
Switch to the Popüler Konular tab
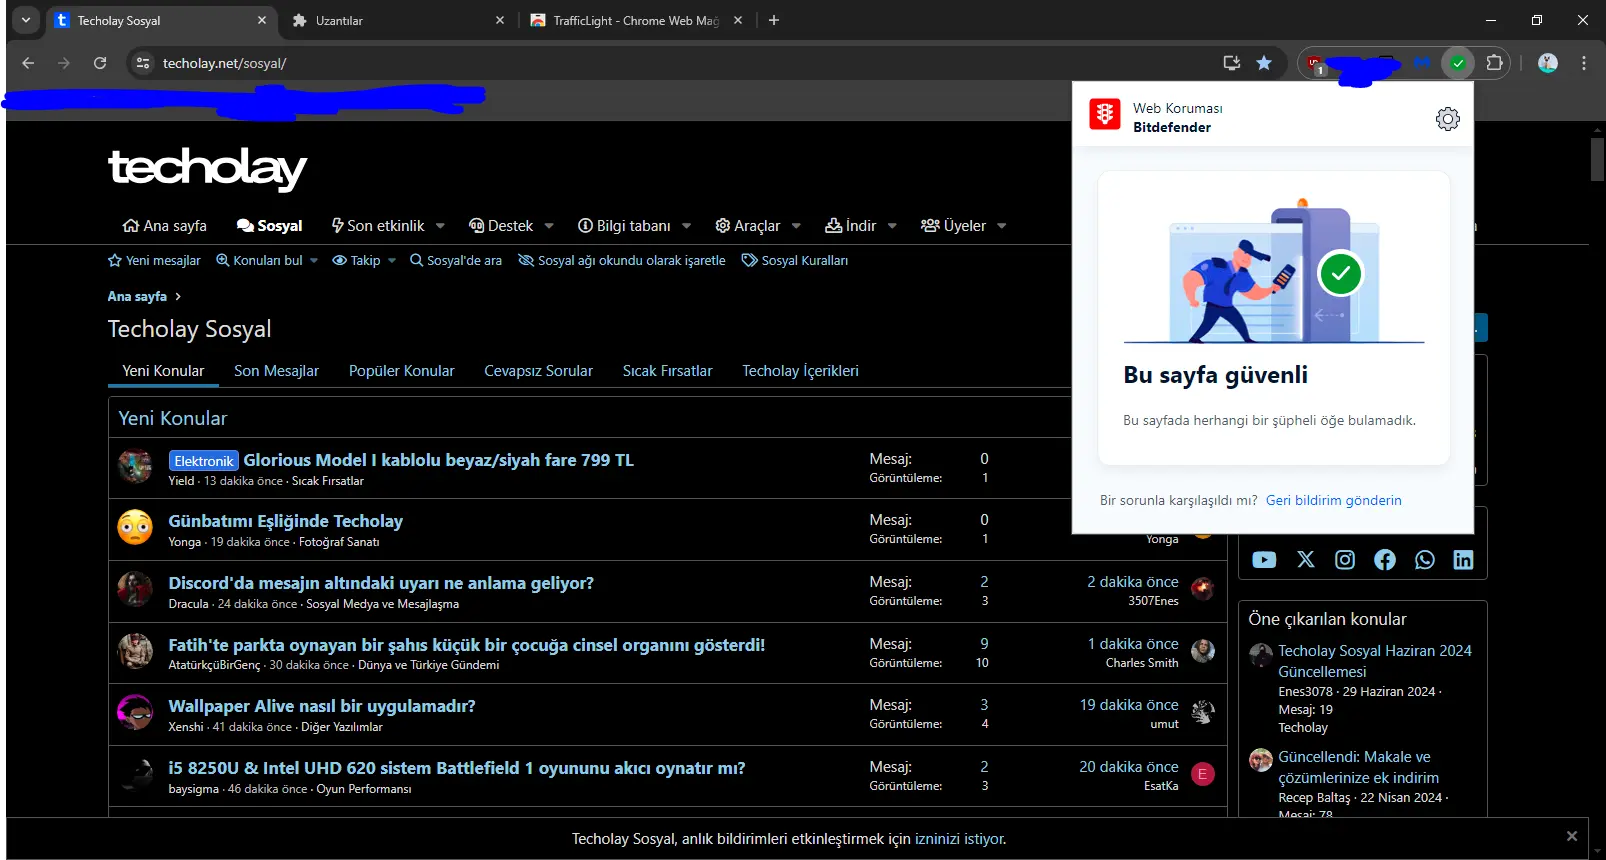pyautogui.click(x=401, y=371)
